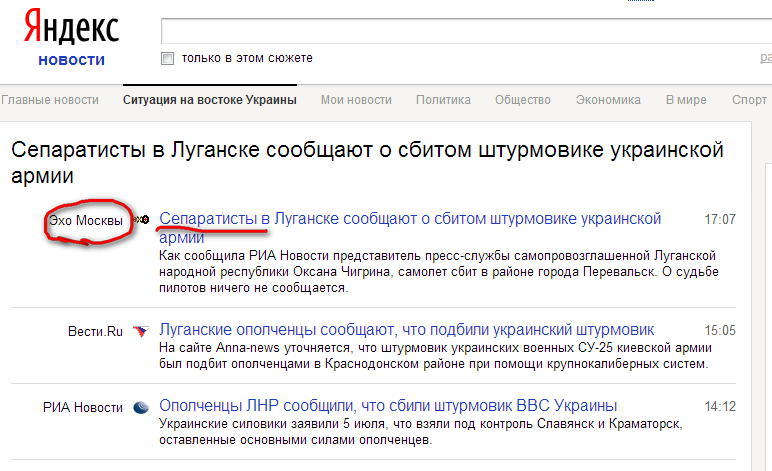Switch to 'Мои новости' tab

(x=356, y=100)
